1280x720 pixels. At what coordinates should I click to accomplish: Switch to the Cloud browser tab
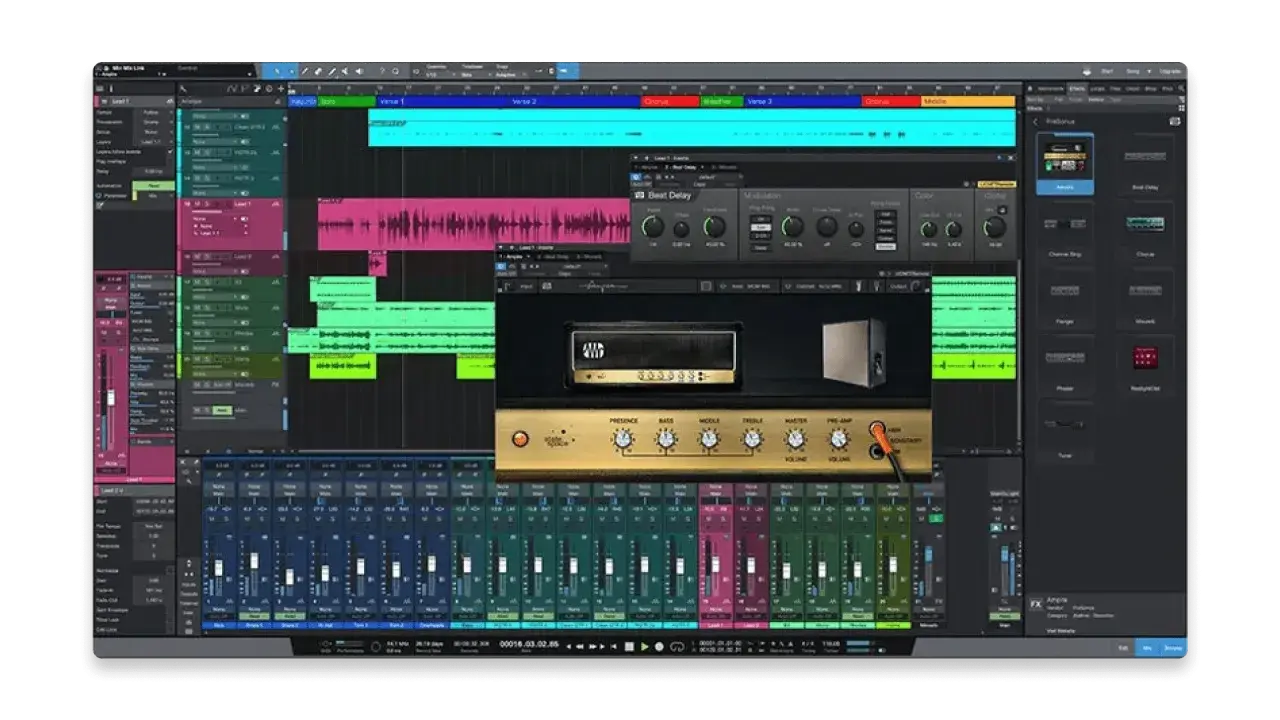click(1133, 88)
